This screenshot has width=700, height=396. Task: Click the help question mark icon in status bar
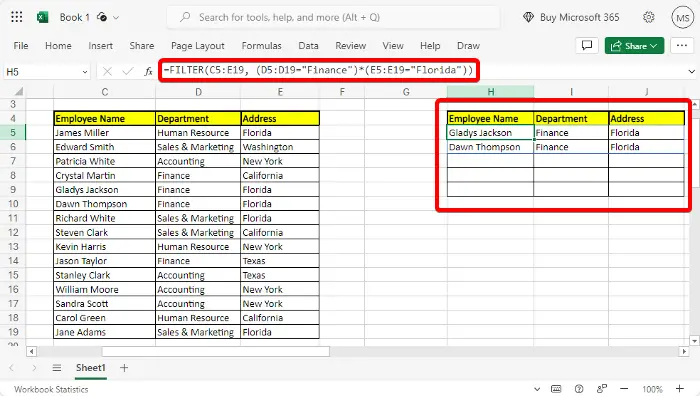tap(579, 389)
